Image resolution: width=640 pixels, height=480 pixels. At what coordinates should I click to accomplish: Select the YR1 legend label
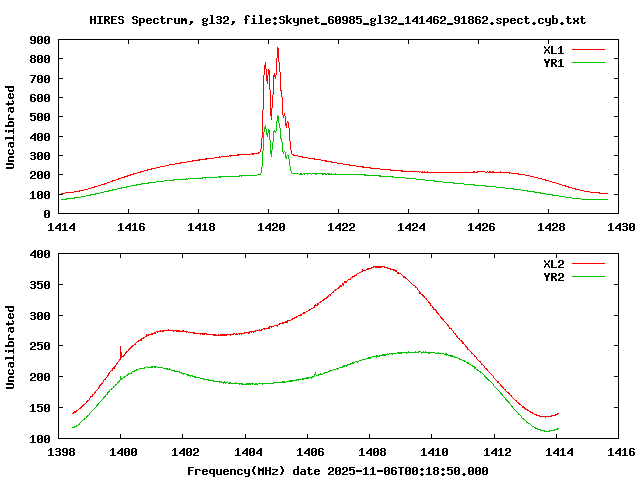[555, 61]
